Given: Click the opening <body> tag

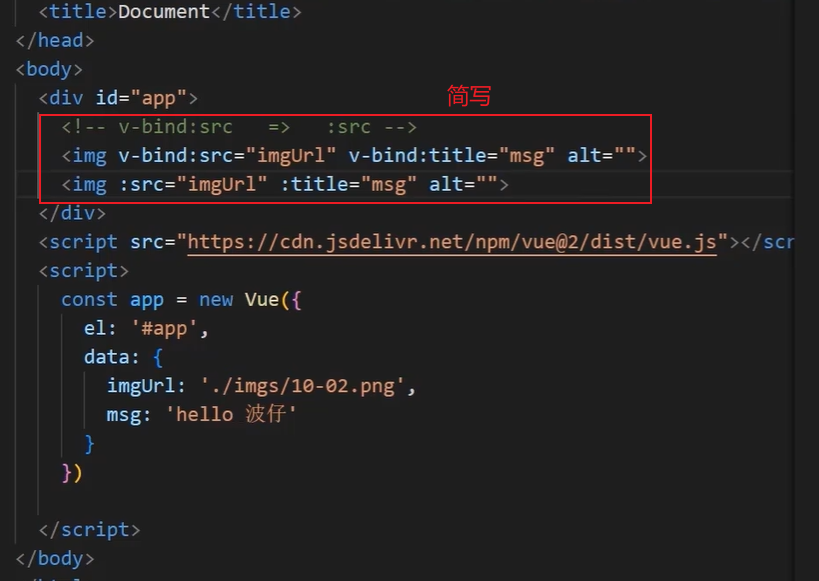Looking at the screenshot, I should (49, 69).
